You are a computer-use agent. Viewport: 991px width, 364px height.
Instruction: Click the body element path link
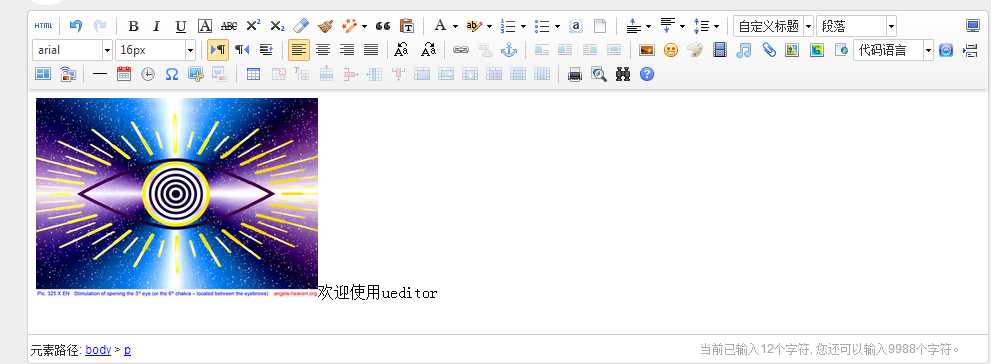click(x=98, y=349)
